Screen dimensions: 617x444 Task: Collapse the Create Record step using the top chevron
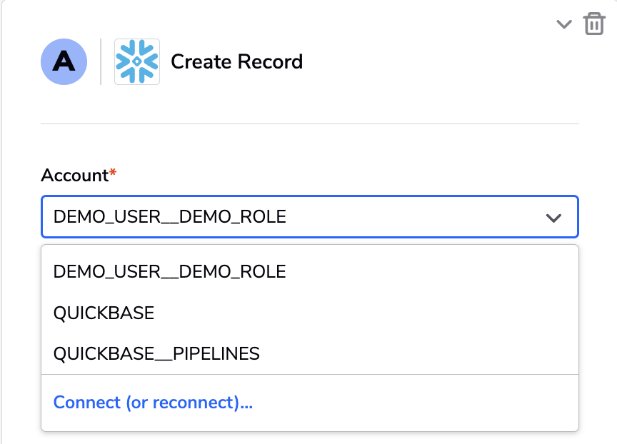(x=564, y=24)
